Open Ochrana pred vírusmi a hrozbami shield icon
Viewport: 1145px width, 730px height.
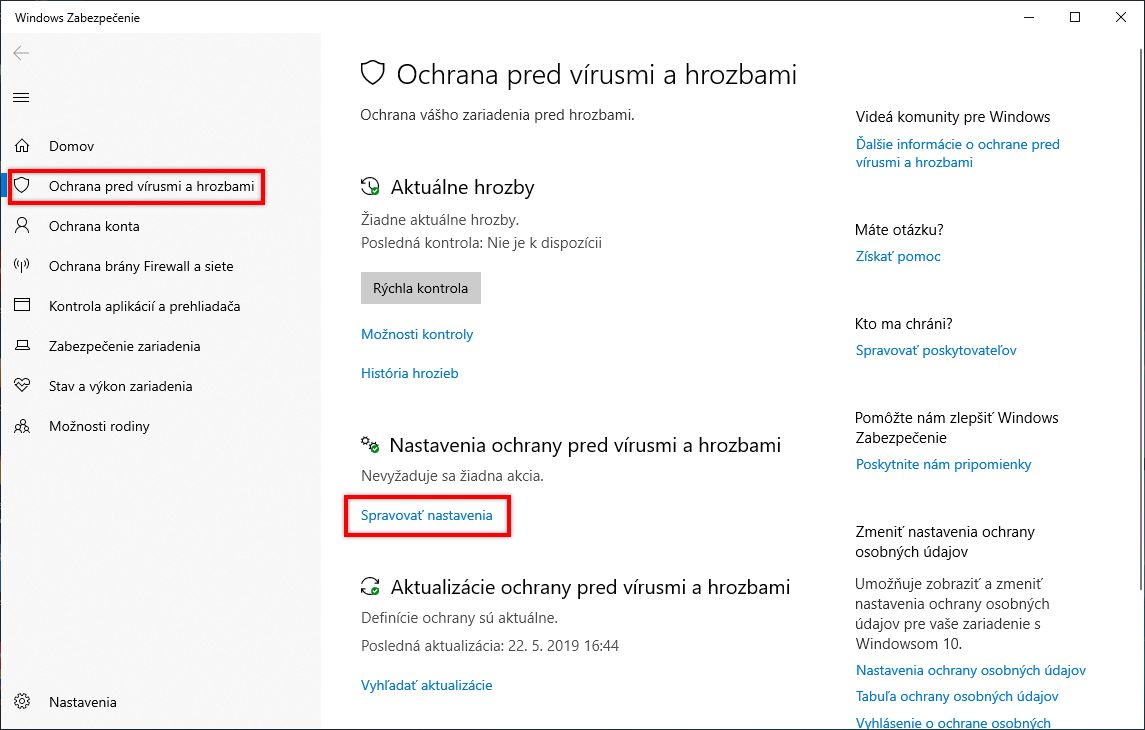(22, 186)
